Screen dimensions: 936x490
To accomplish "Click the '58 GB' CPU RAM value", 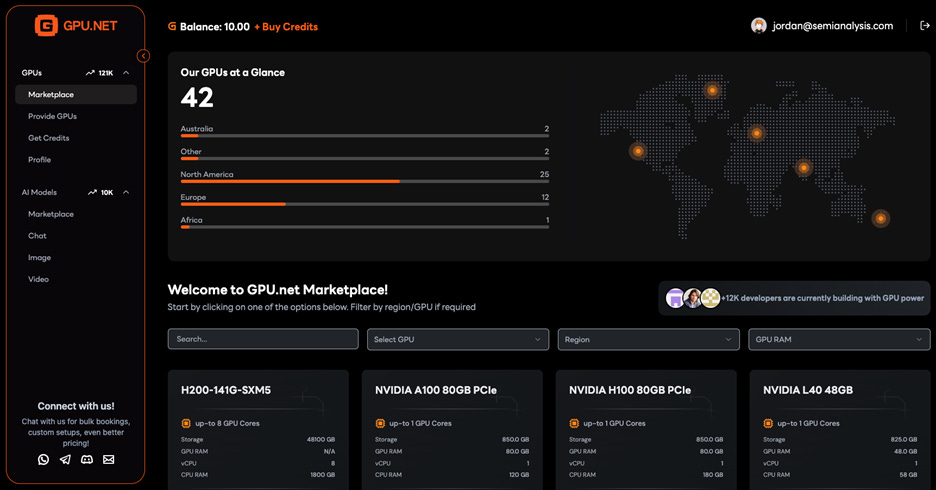I will coord(909,474).
